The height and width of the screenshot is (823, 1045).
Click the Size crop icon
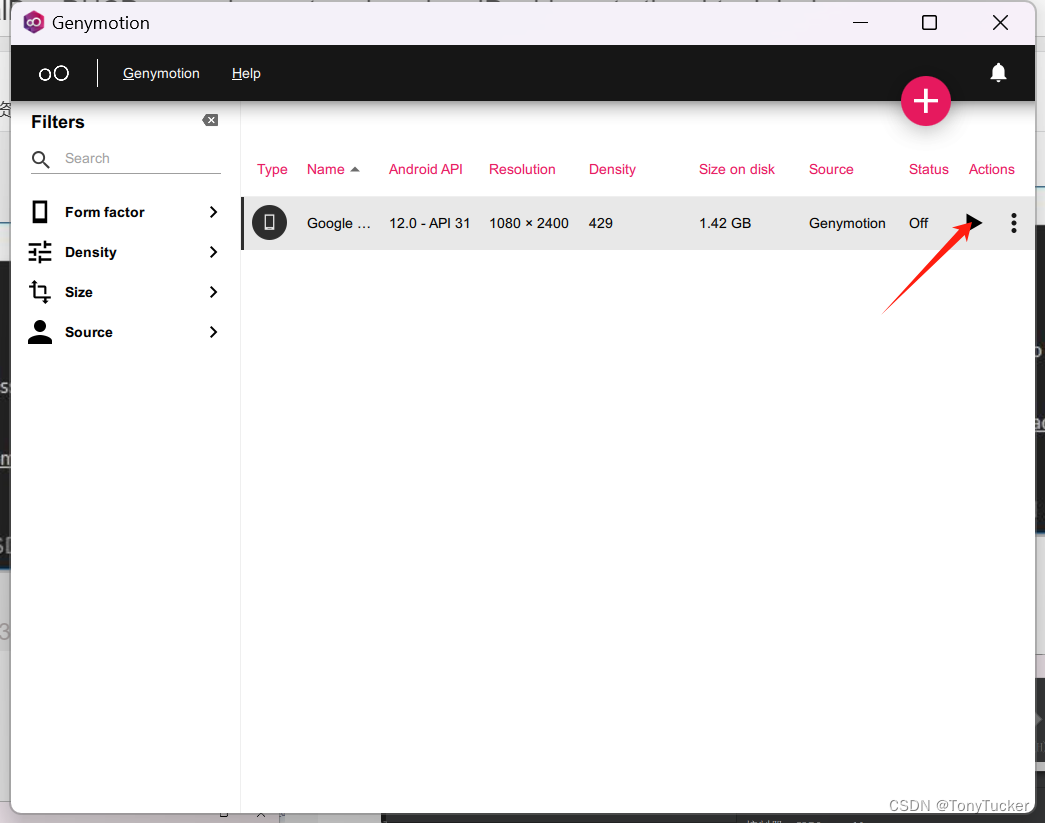[40, 292]
